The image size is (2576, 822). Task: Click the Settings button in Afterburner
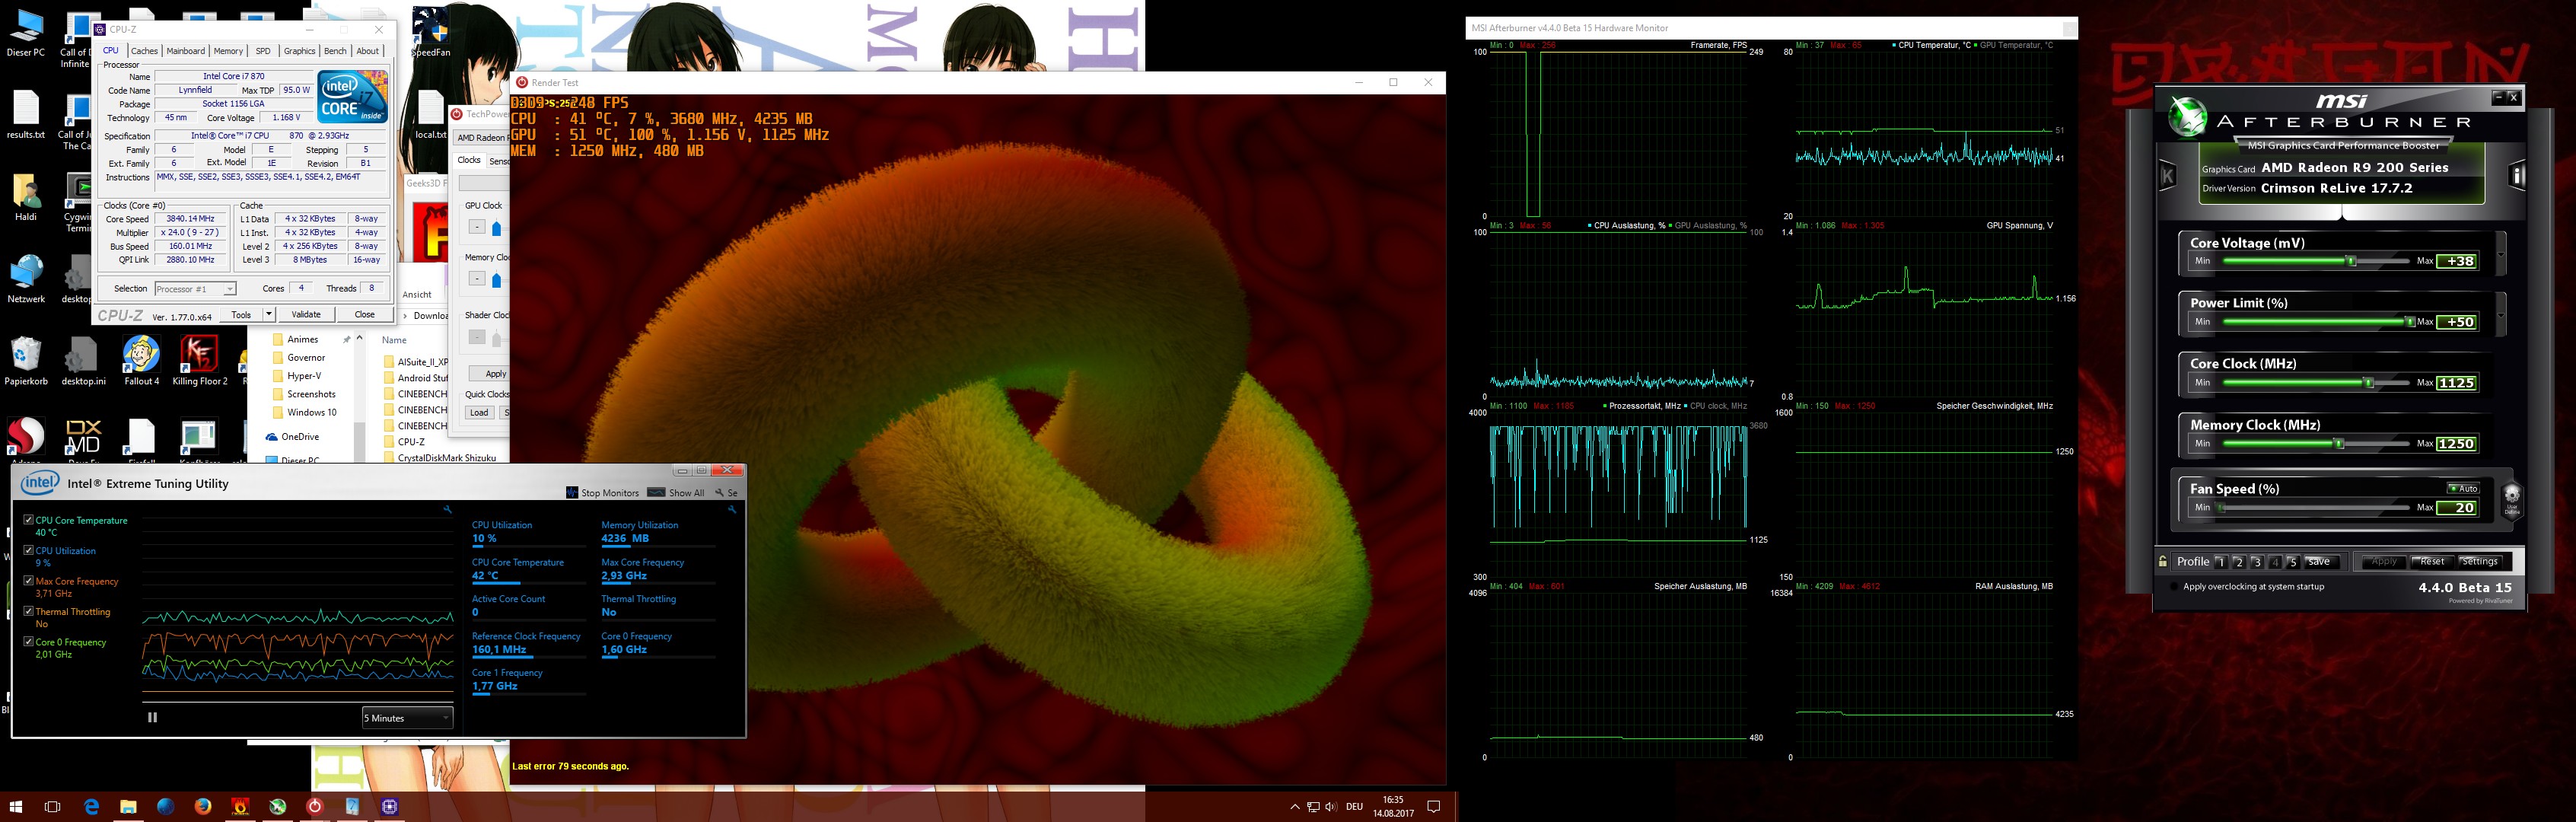tap(2479, 562)
